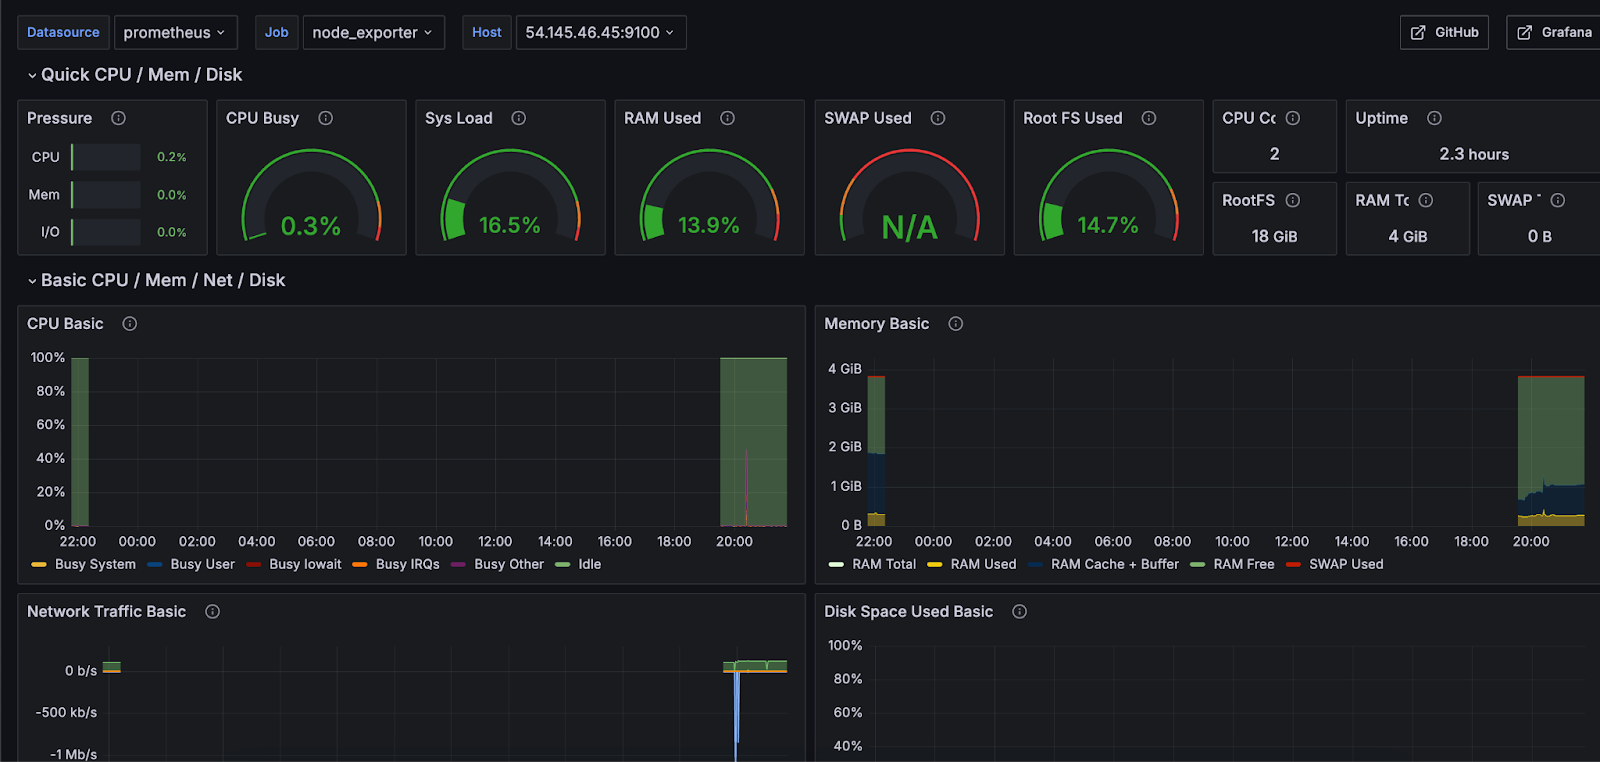The image size is (1600, 762).
Task: Open the Memory Basic panel title menu
Action: 876,324
